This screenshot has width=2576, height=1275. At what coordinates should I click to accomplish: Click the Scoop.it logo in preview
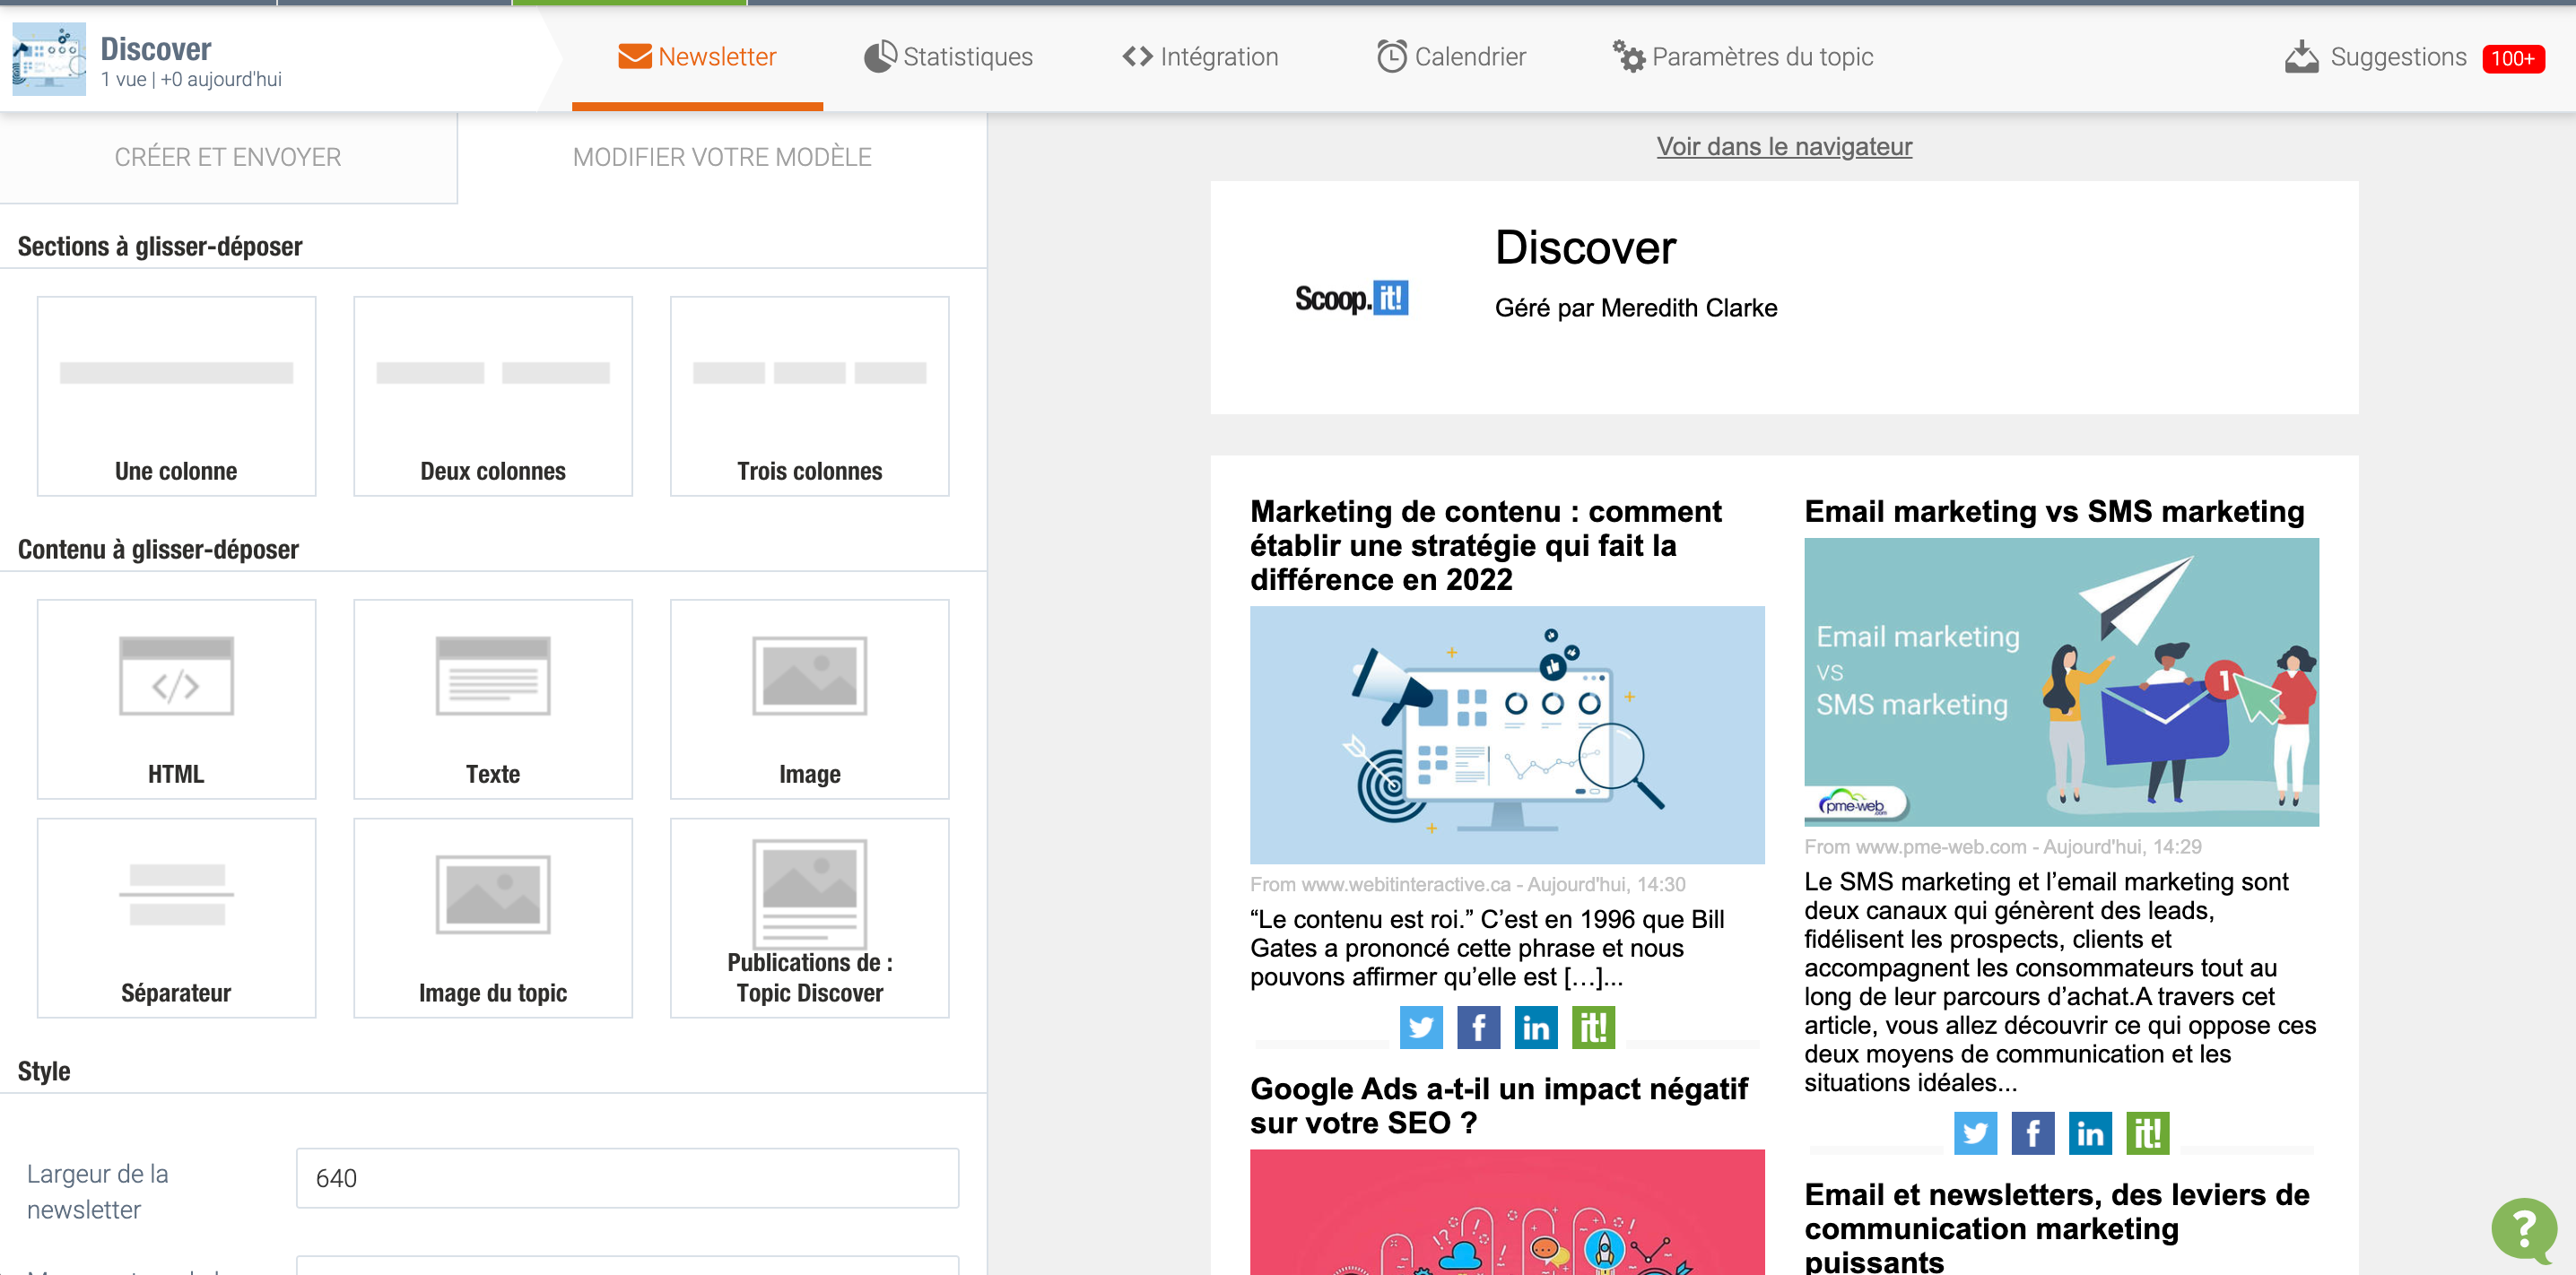click(x=1351, y=298)
